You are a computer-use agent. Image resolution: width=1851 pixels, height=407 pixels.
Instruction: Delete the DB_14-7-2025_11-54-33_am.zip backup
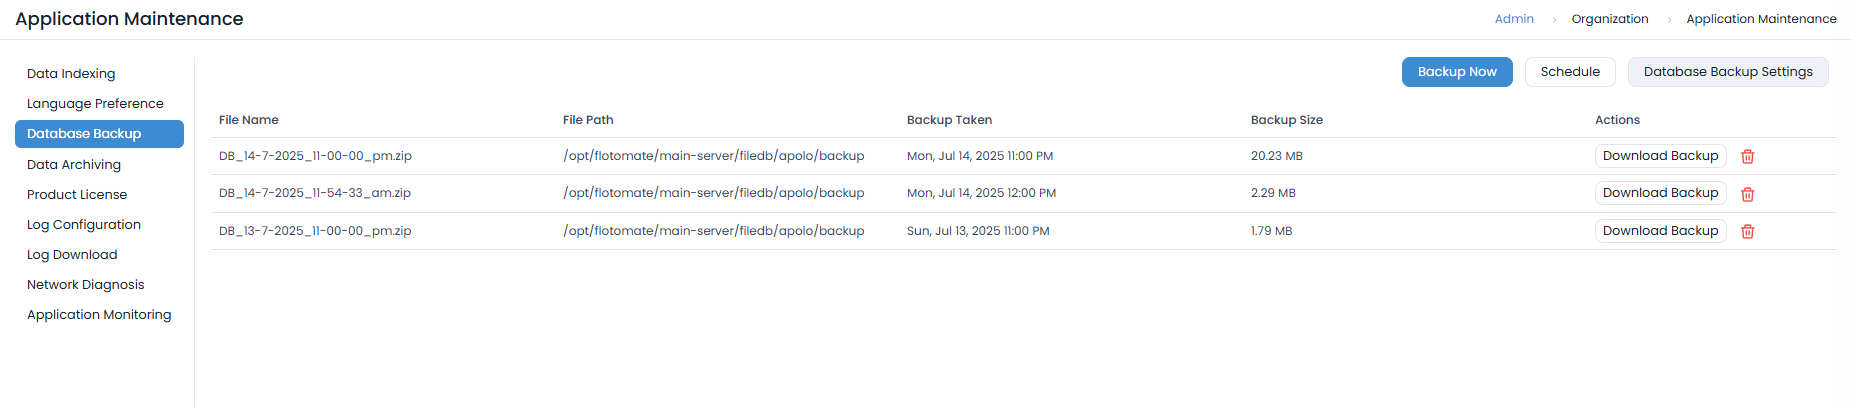tap(1748, 194)
